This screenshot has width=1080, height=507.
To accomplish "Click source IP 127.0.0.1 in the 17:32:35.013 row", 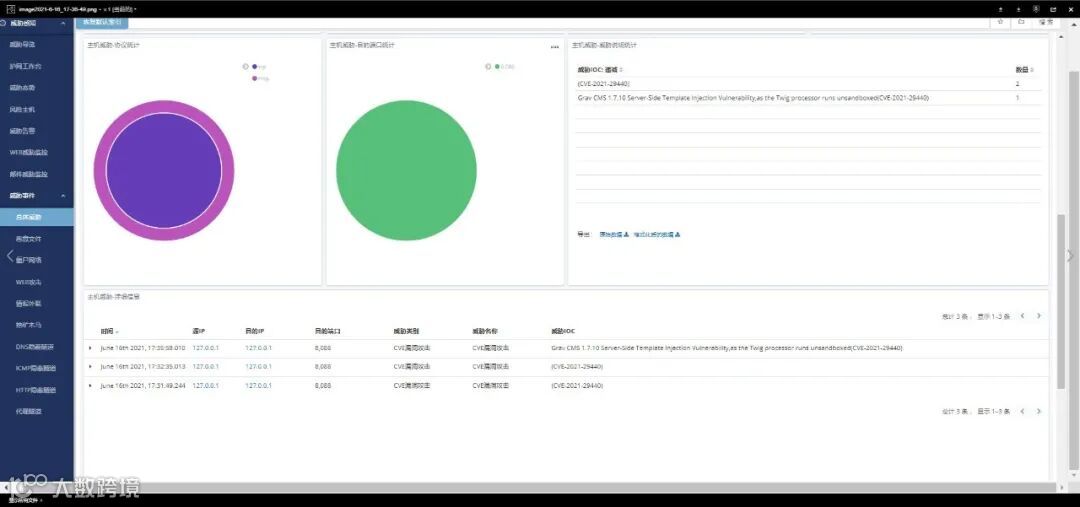I will click(205, 366).
